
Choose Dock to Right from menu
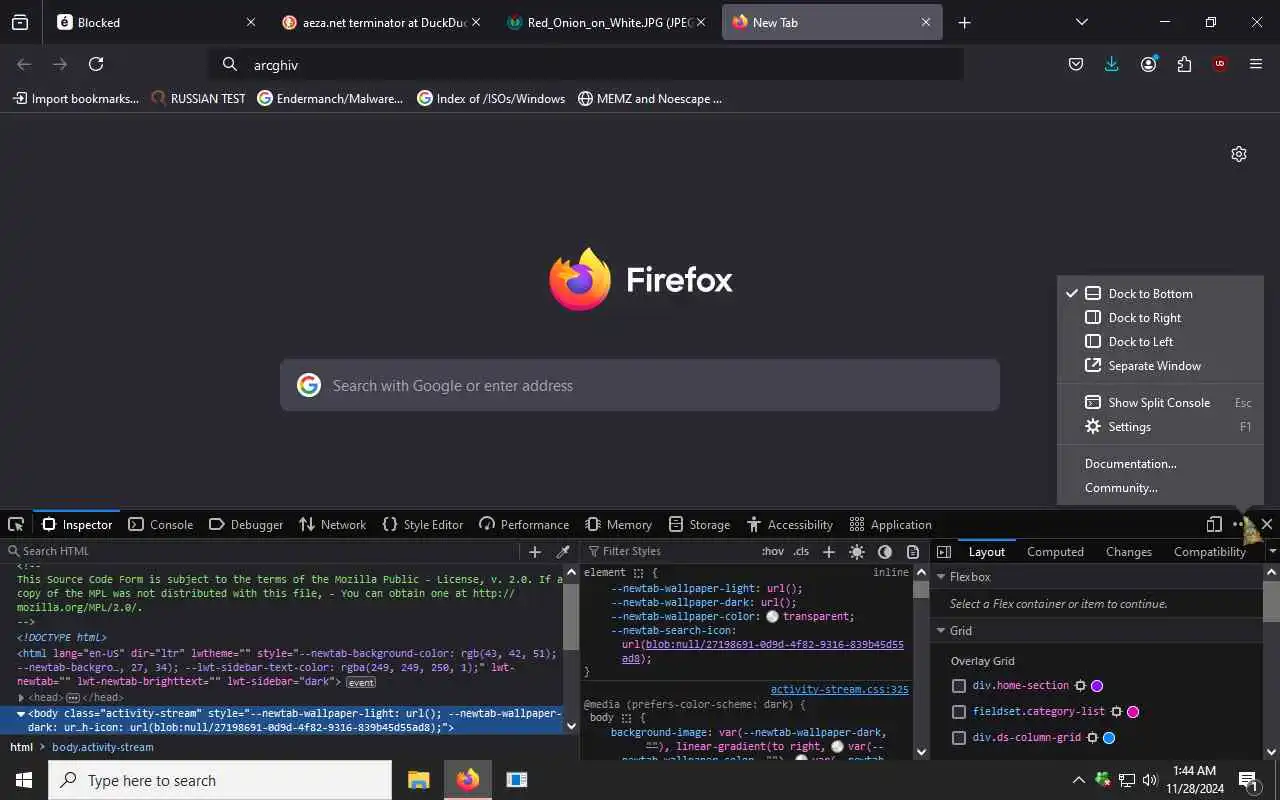(1160, 317)
